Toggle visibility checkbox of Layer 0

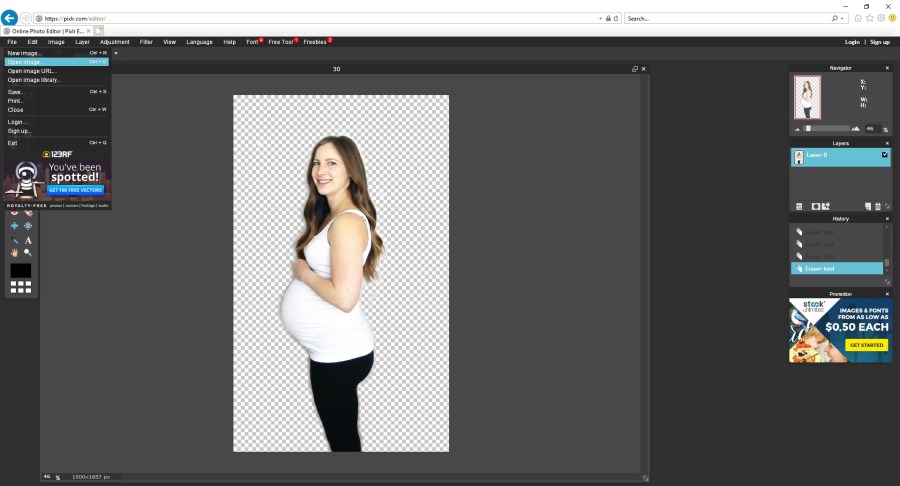coord(884,155)
